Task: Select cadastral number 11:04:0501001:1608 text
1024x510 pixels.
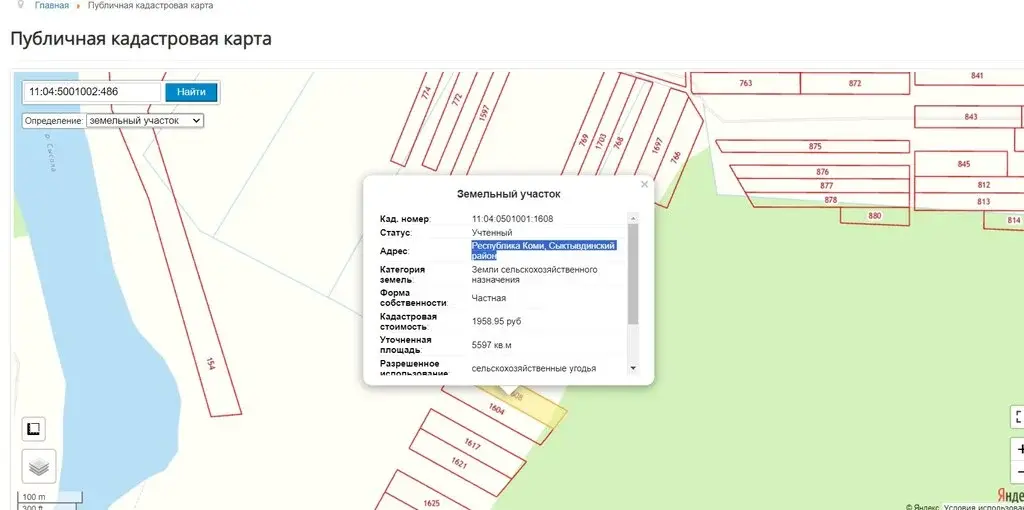Action: [x=512, y=219]
